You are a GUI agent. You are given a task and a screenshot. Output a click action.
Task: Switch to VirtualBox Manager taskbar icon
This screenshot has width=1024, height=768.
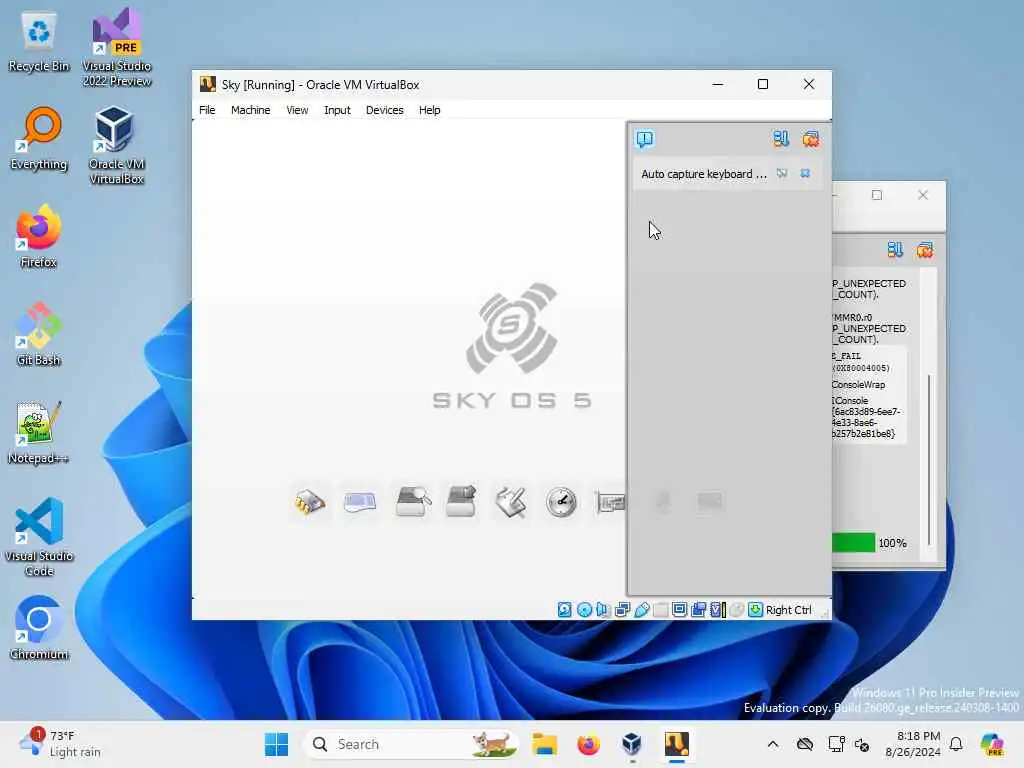(632, 744)
